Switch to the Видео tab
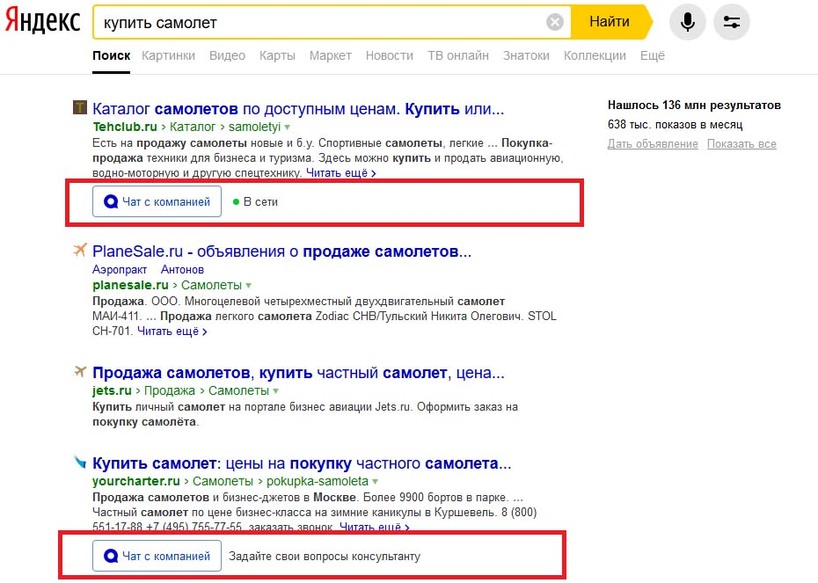Screen dimensions: 818x583 (227, 56)
